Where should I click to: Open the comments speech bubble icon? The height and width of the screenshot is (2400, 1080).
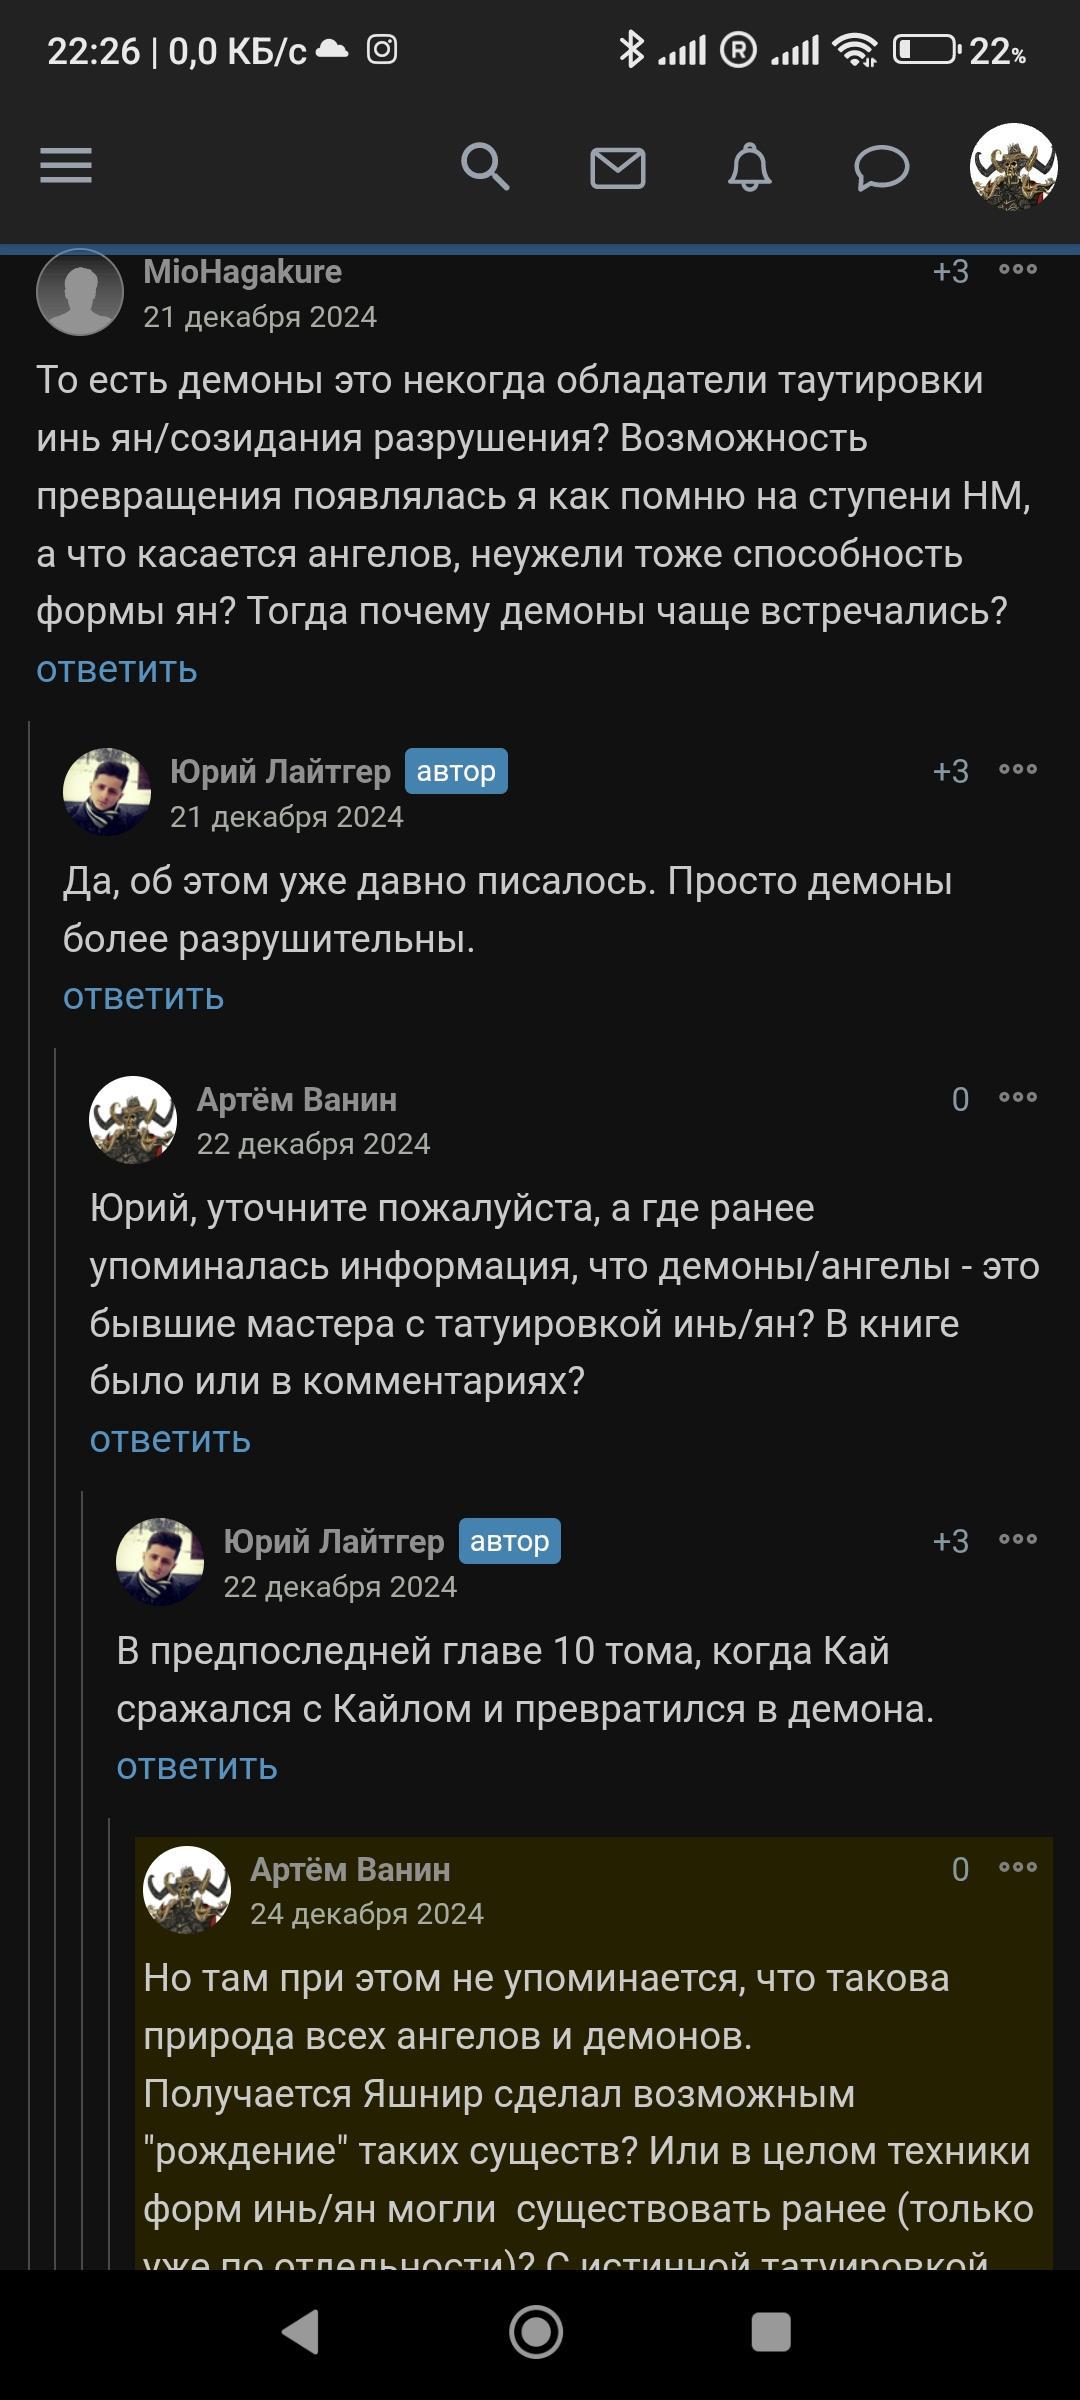(881, 167)
